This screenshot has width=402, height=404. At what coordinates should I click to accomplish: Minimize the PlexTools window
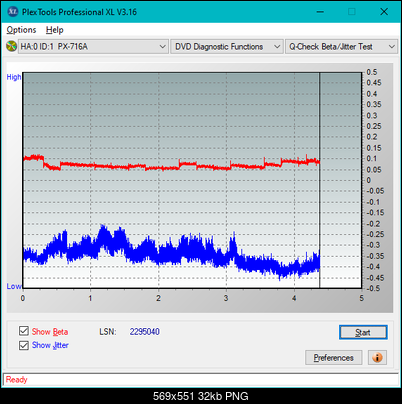(320, 12)
